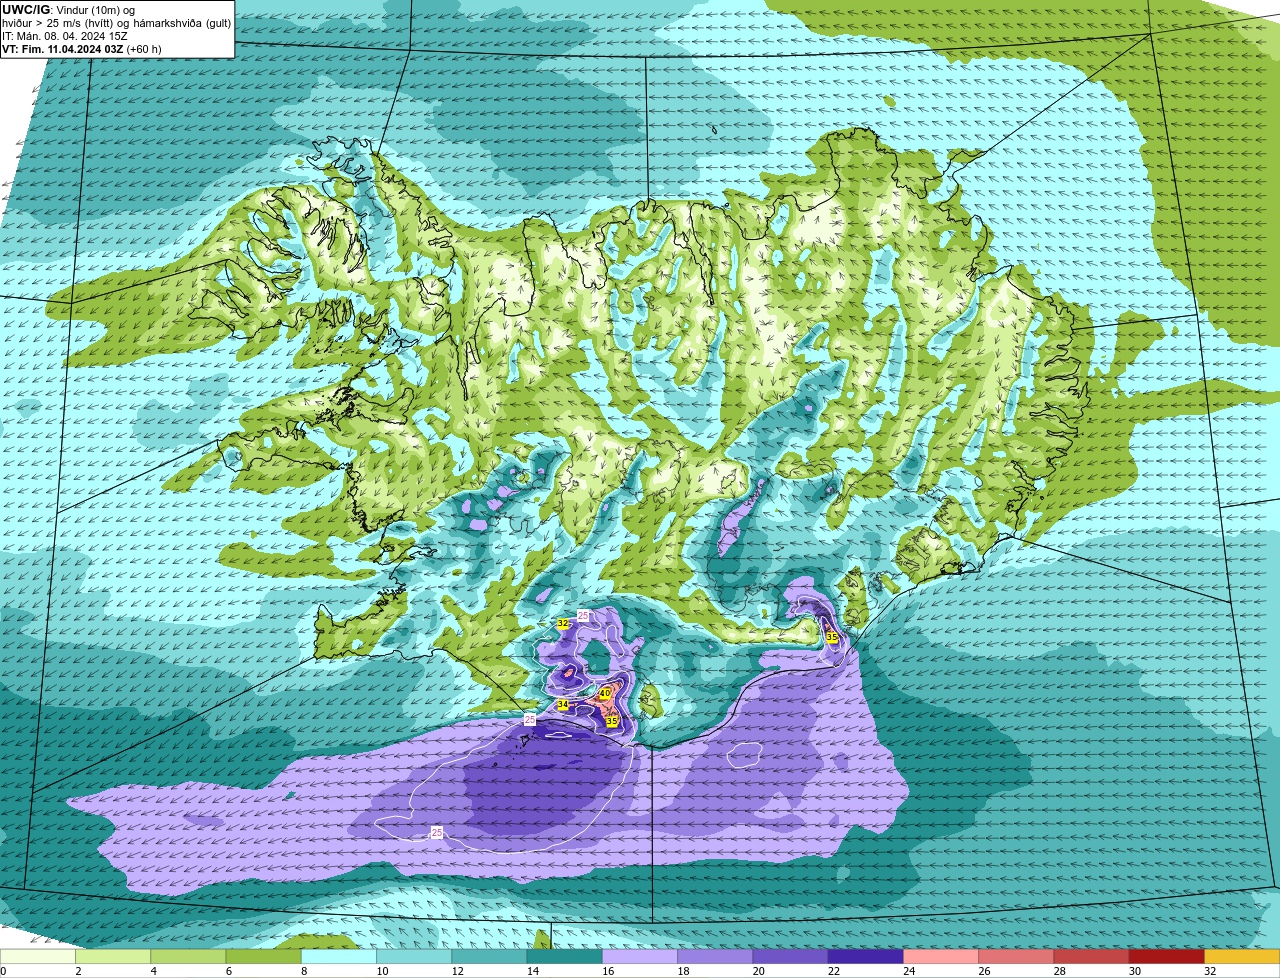The height and width of the screenshot is (978, 1280).
Task: Click the legend tick label '28'
Action: point(1060,971)
